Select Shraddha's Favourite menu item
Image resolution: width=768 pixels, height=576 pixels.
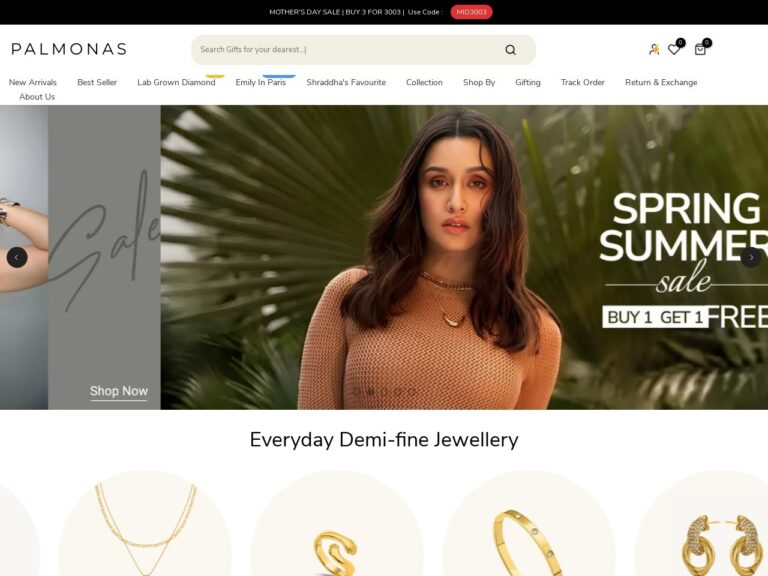346,82
